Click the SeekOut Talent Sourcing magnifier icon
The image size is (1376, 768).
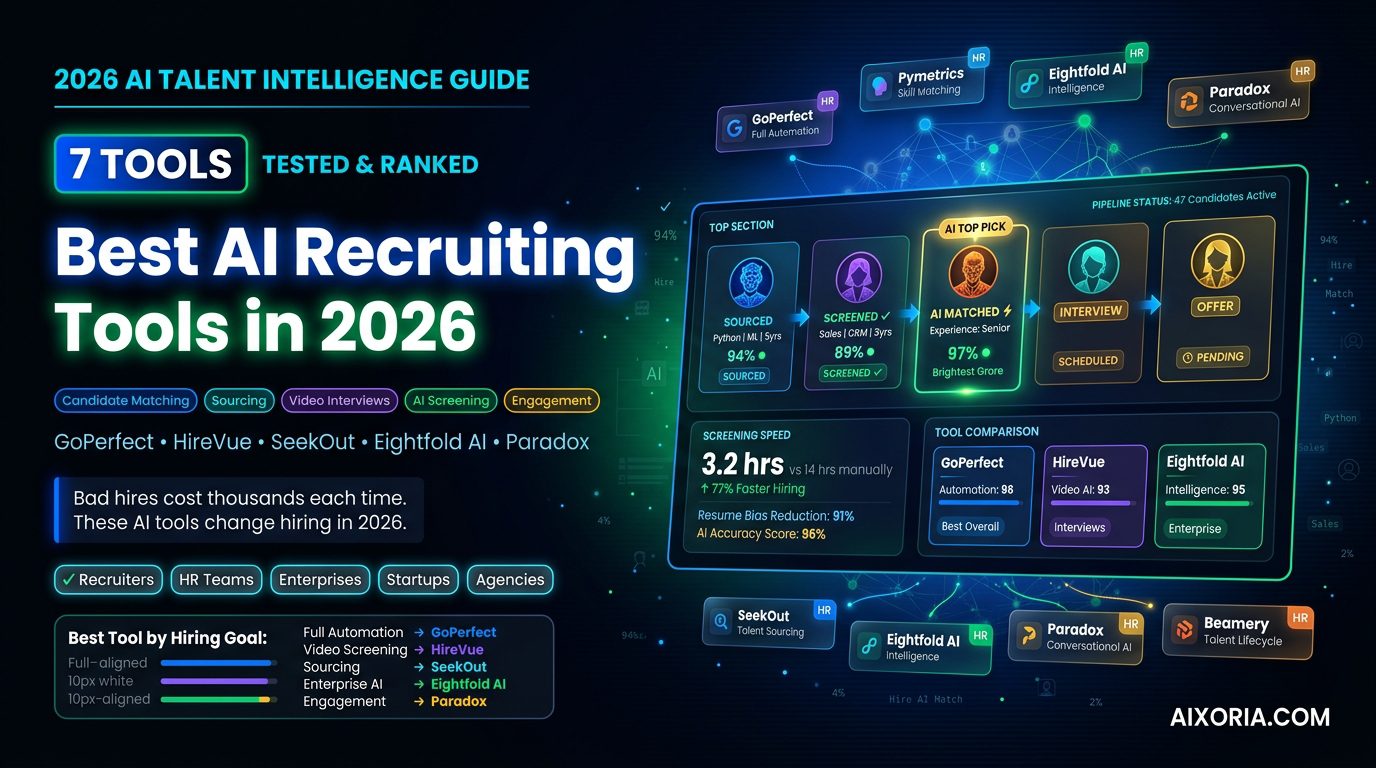click(x=721, y=621)
